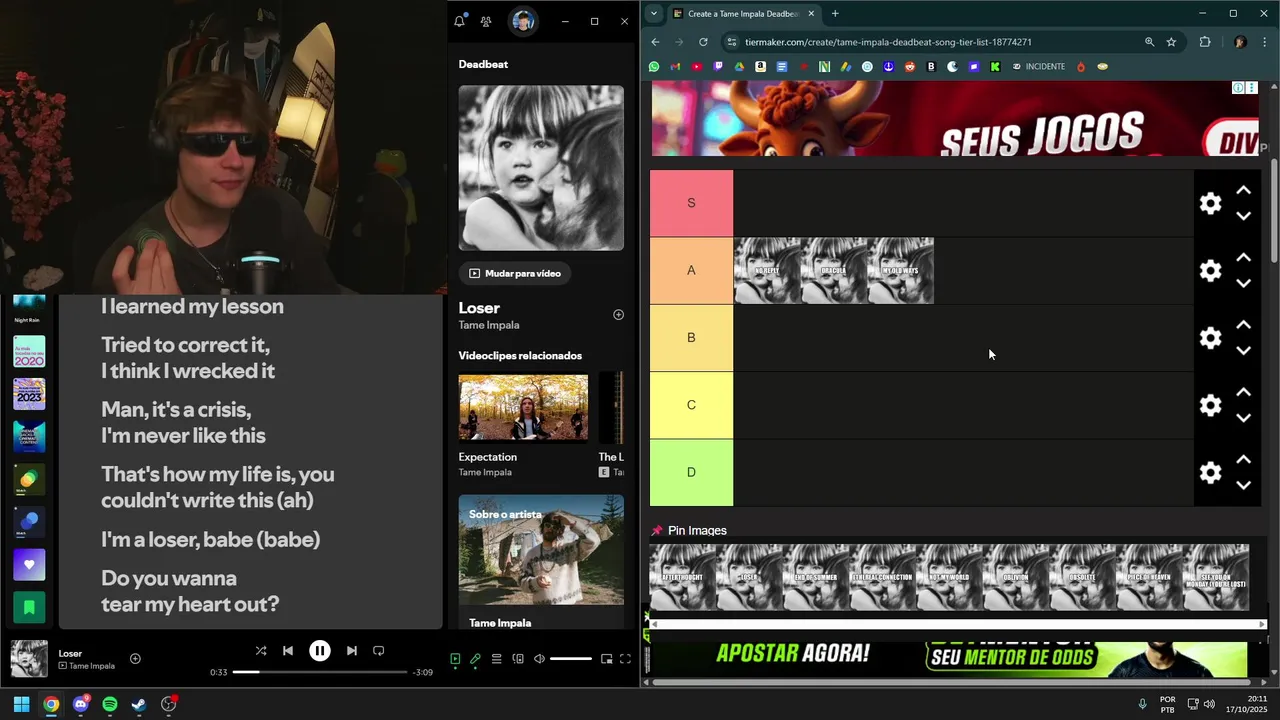Open A tier settings gear
This screenshot has width=1280, height=720.
pos(1210,271)
